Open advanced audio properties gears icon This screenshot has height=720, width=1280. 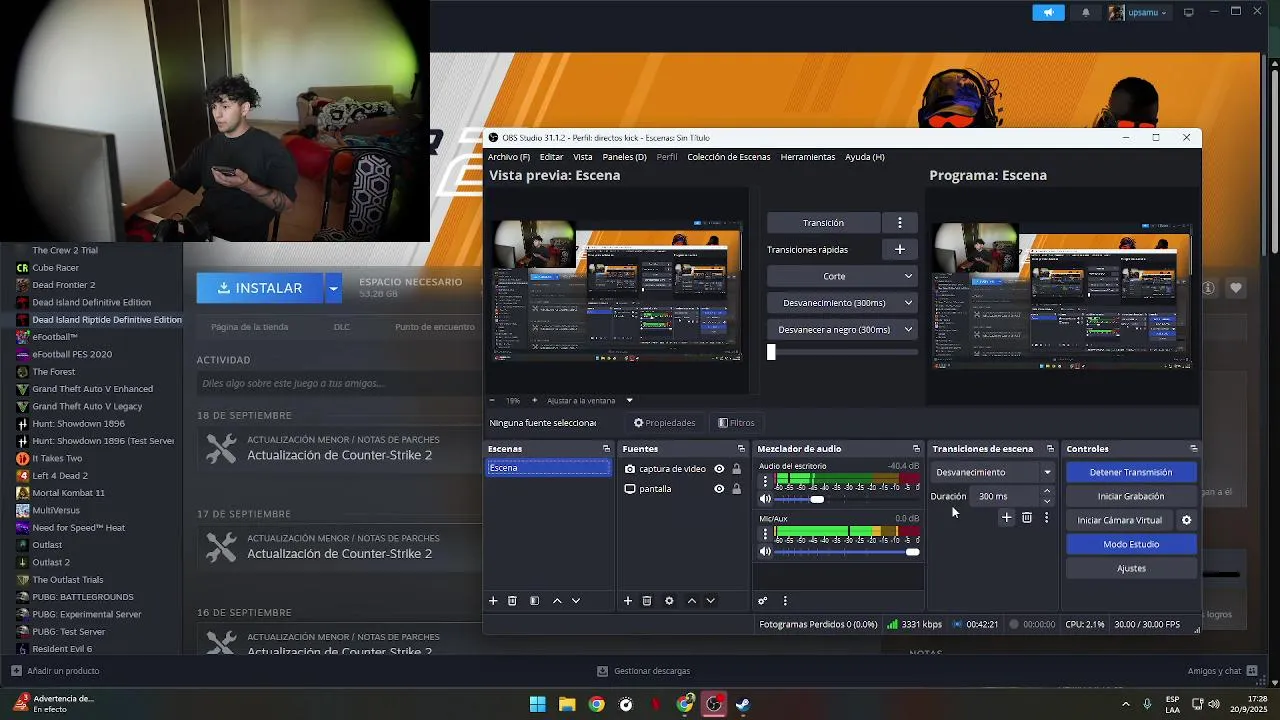click(763, 601)
